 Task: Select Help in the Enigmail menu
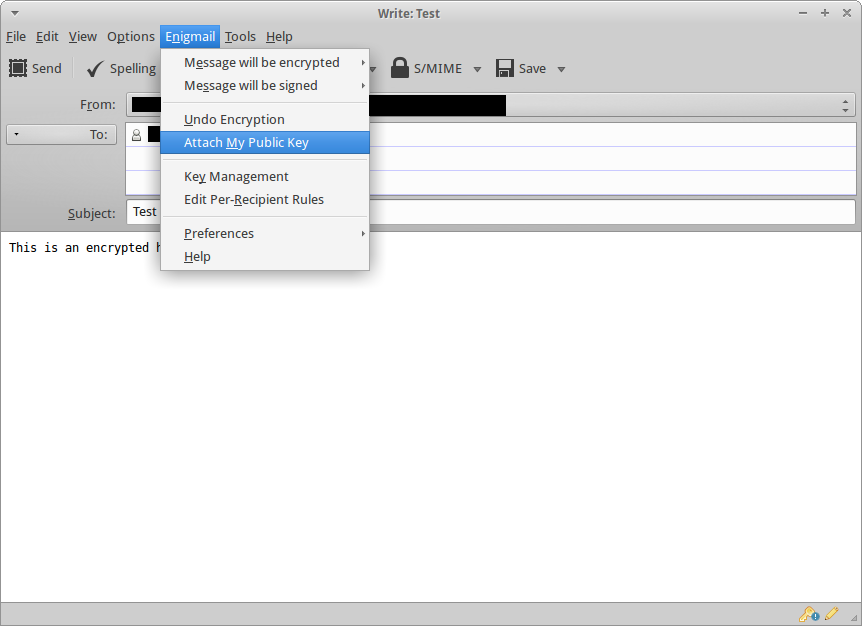(265, 257)
